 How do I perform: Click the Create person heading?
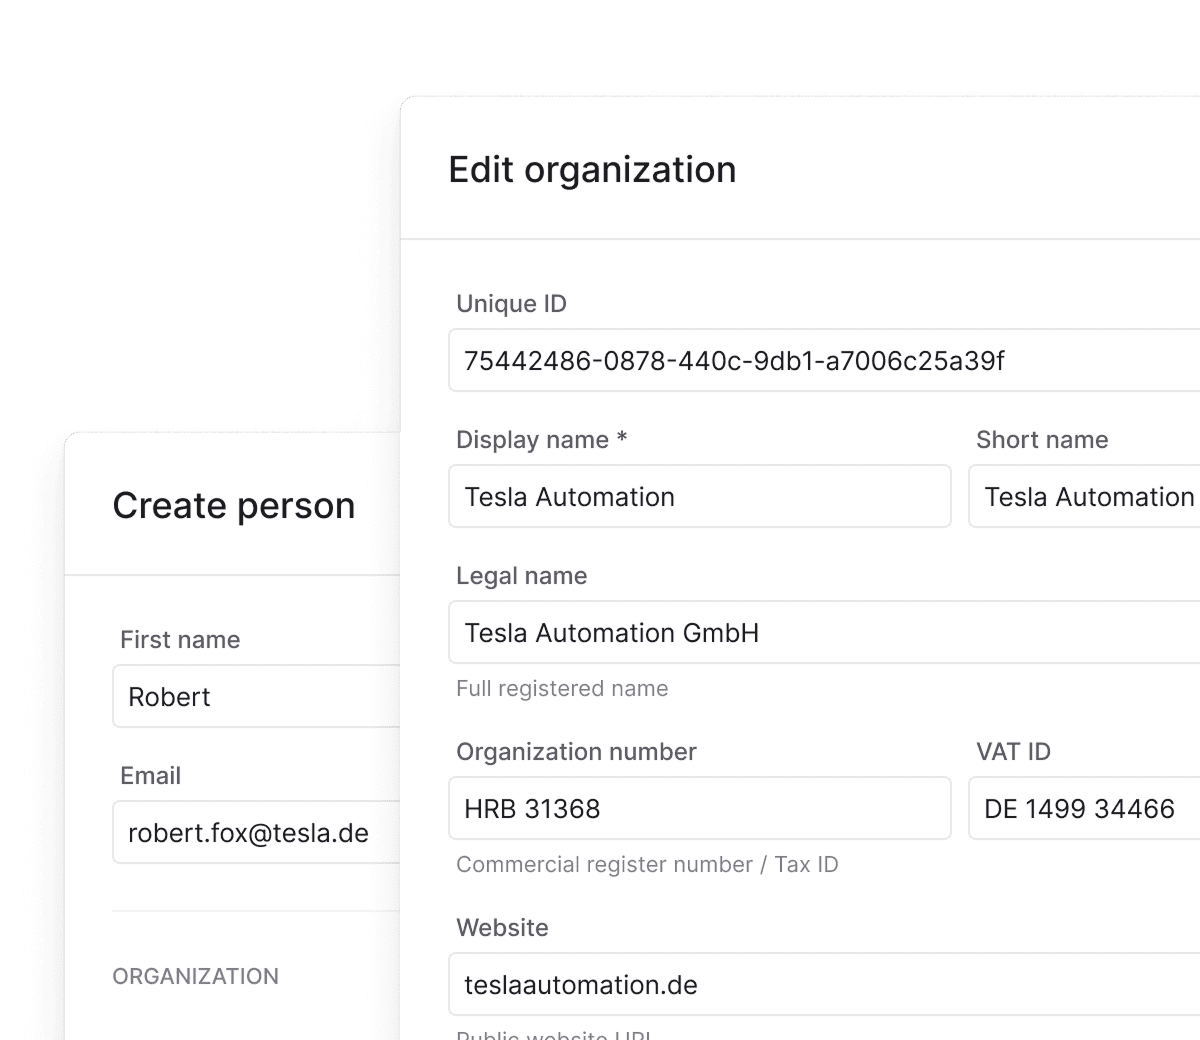pos(234,506)
